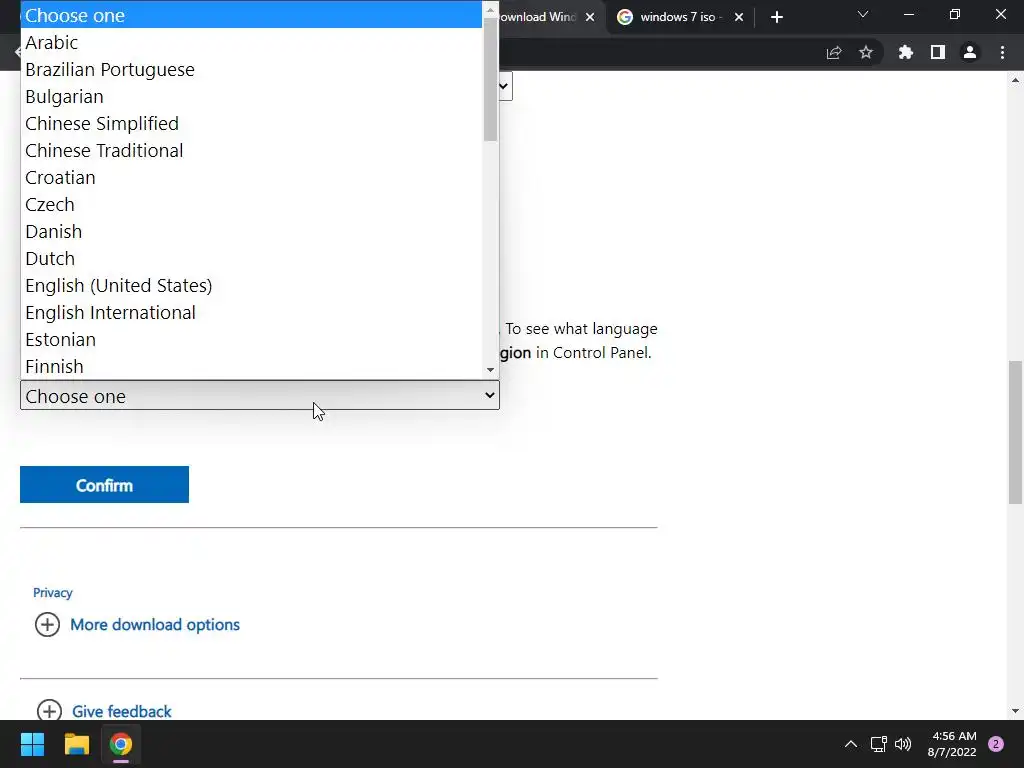Open the Privacy link
Viewport: 1024px width, 768px height.
coord(53,592)
